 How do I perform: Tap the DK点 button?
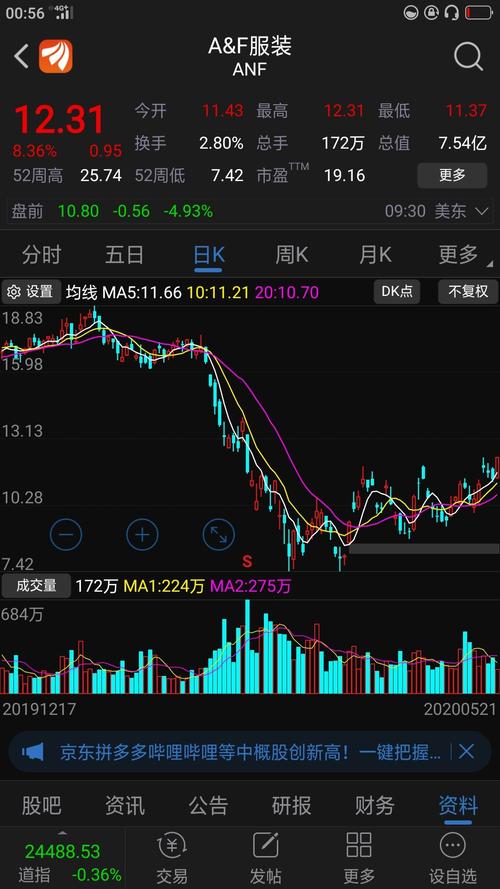pyautogui.click(x=397, y=292)
